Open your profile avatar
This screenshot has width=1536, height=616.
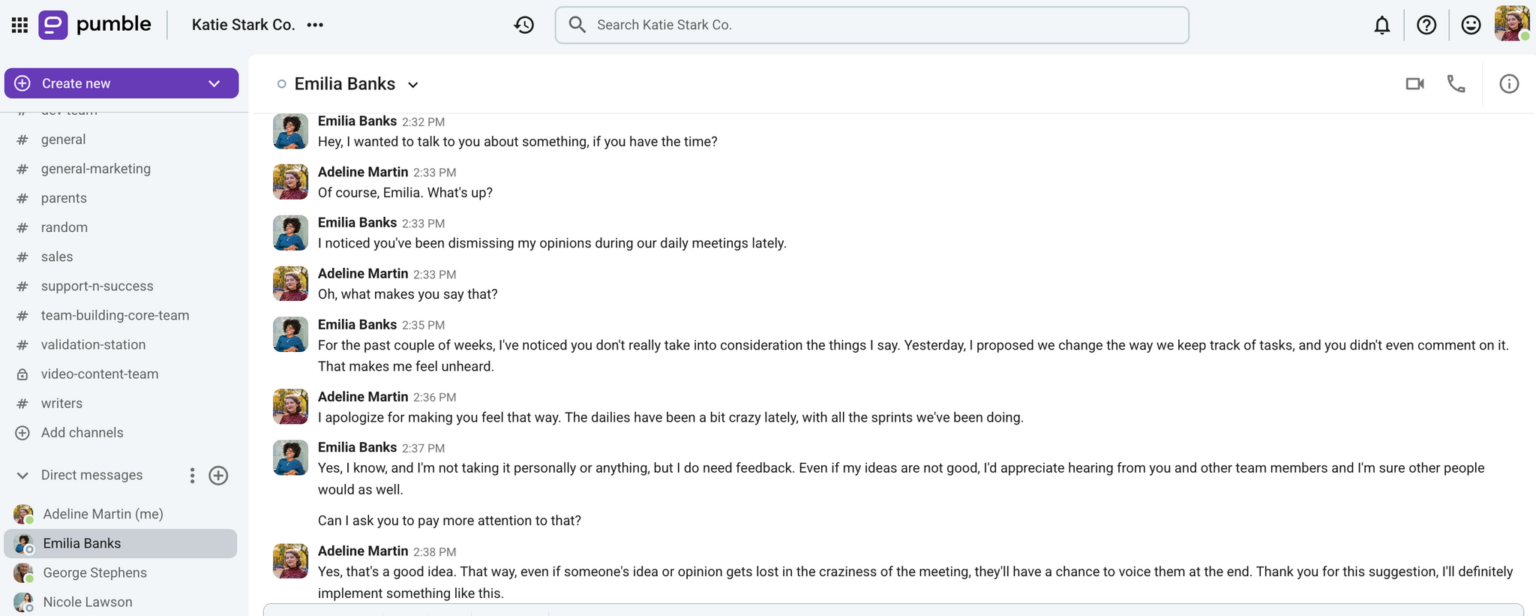click(1513, 24)
